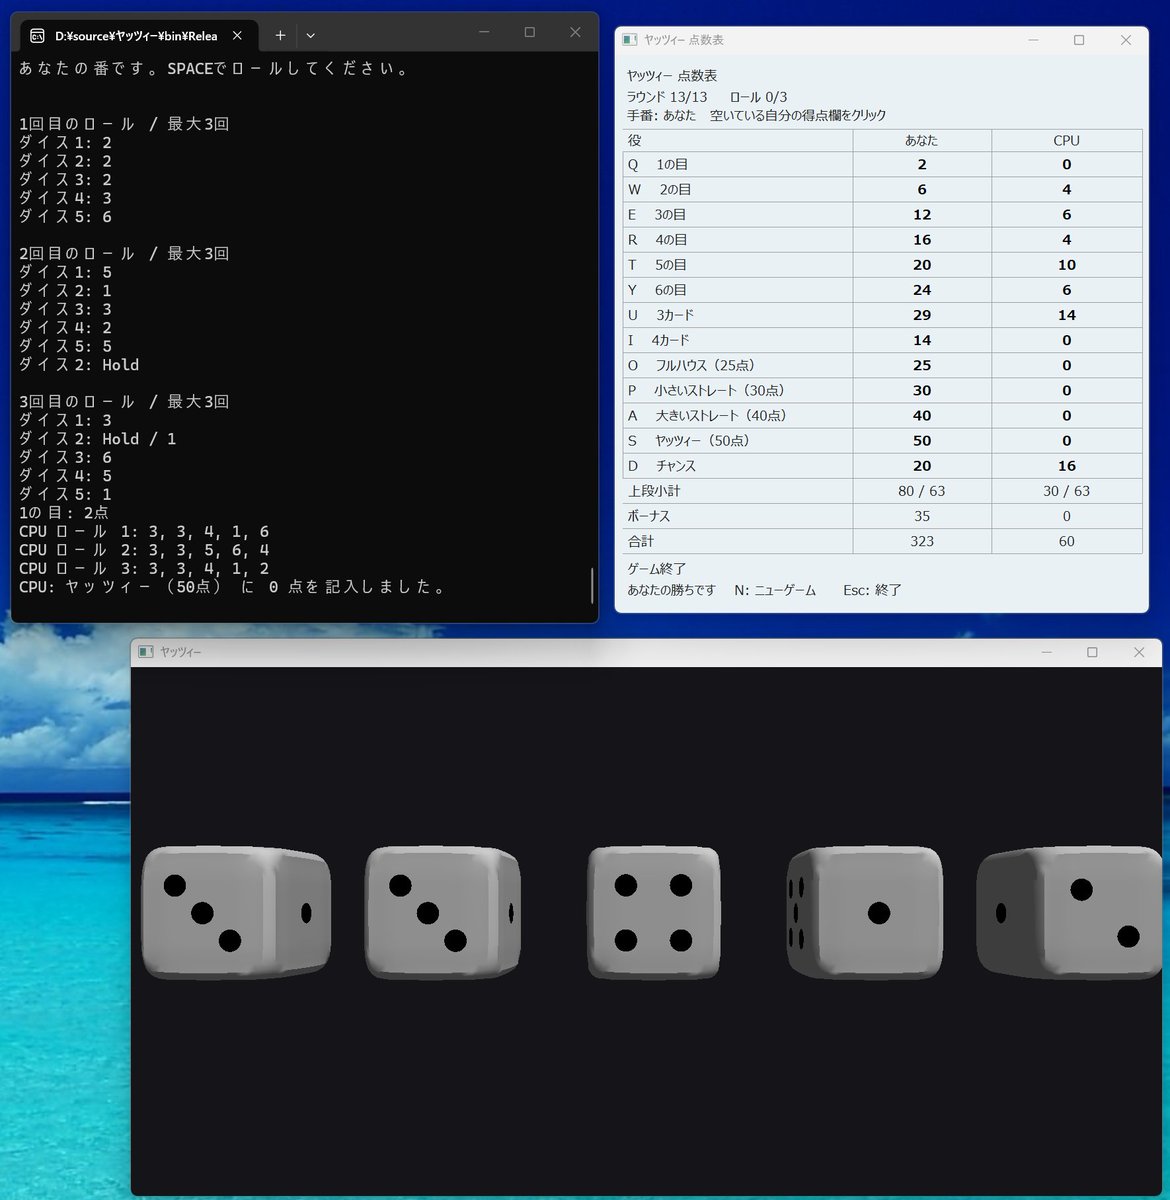
Task: Click the ゲーム終了 status line
Action: click(x=657, y=568)
